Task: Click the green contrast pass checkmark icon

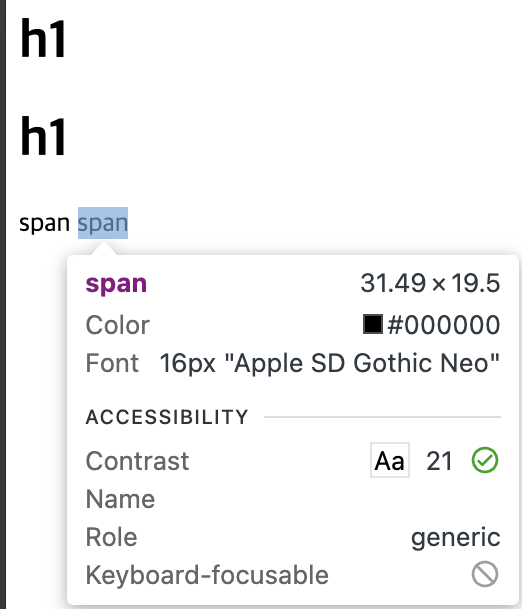Action: [x=485, y=460]
